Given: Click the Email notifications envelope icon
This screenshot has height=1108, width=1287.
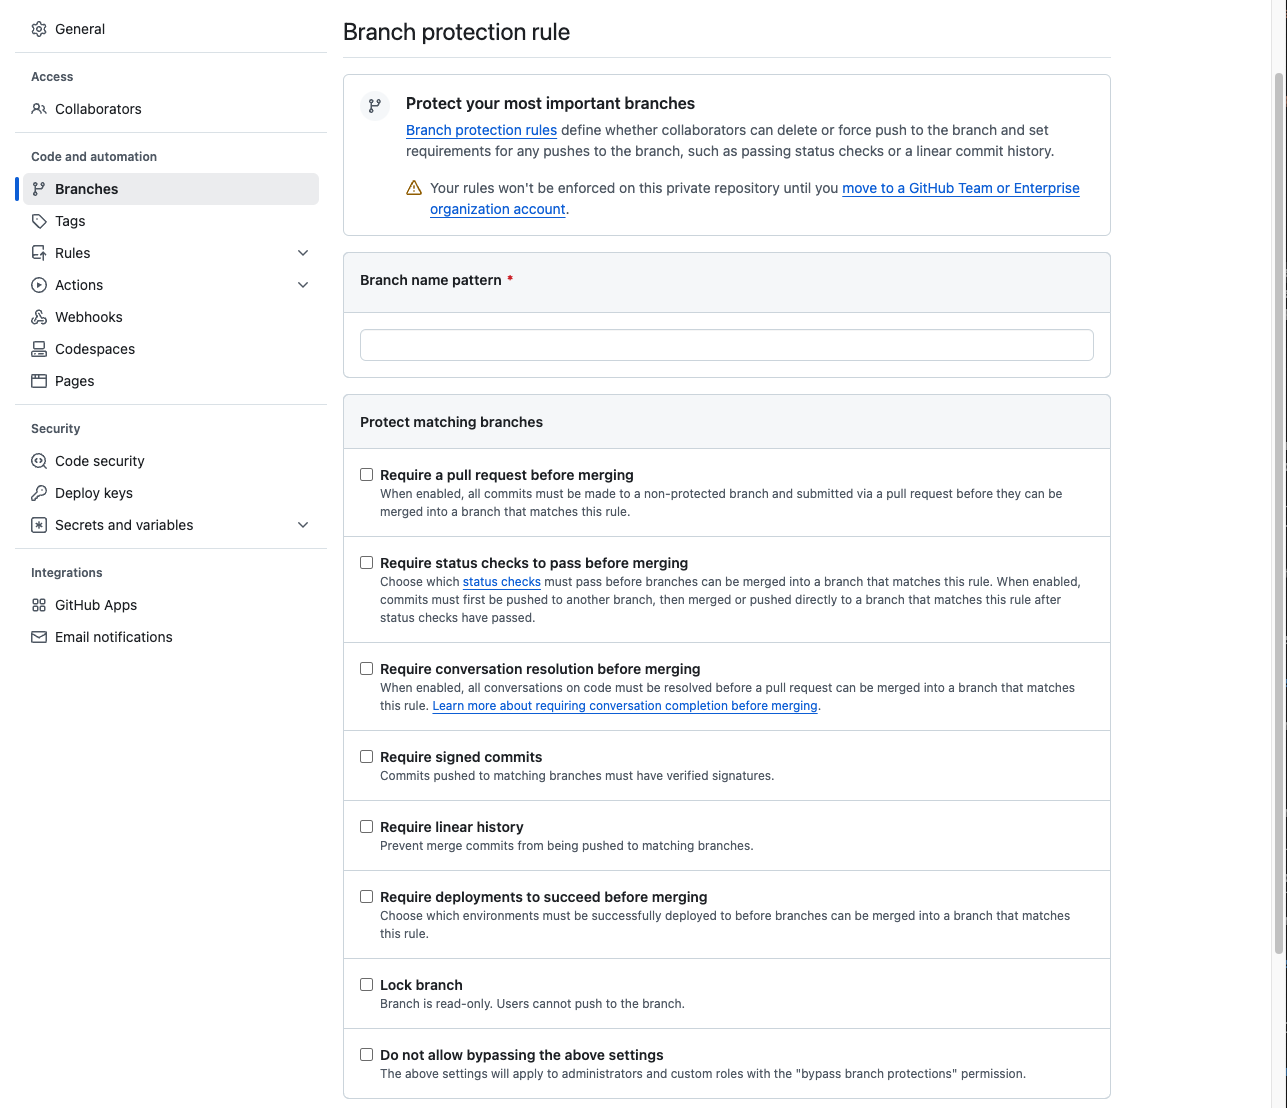Looking at the screenshot, I should click(x=38, y=636).
